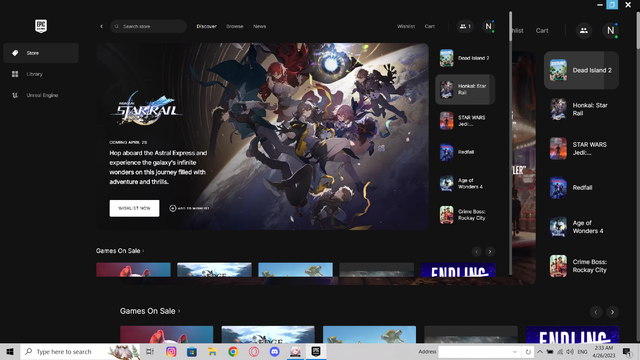
Task: Launch Opera browser from the taskbar
Action: click(x=254, y=351)
